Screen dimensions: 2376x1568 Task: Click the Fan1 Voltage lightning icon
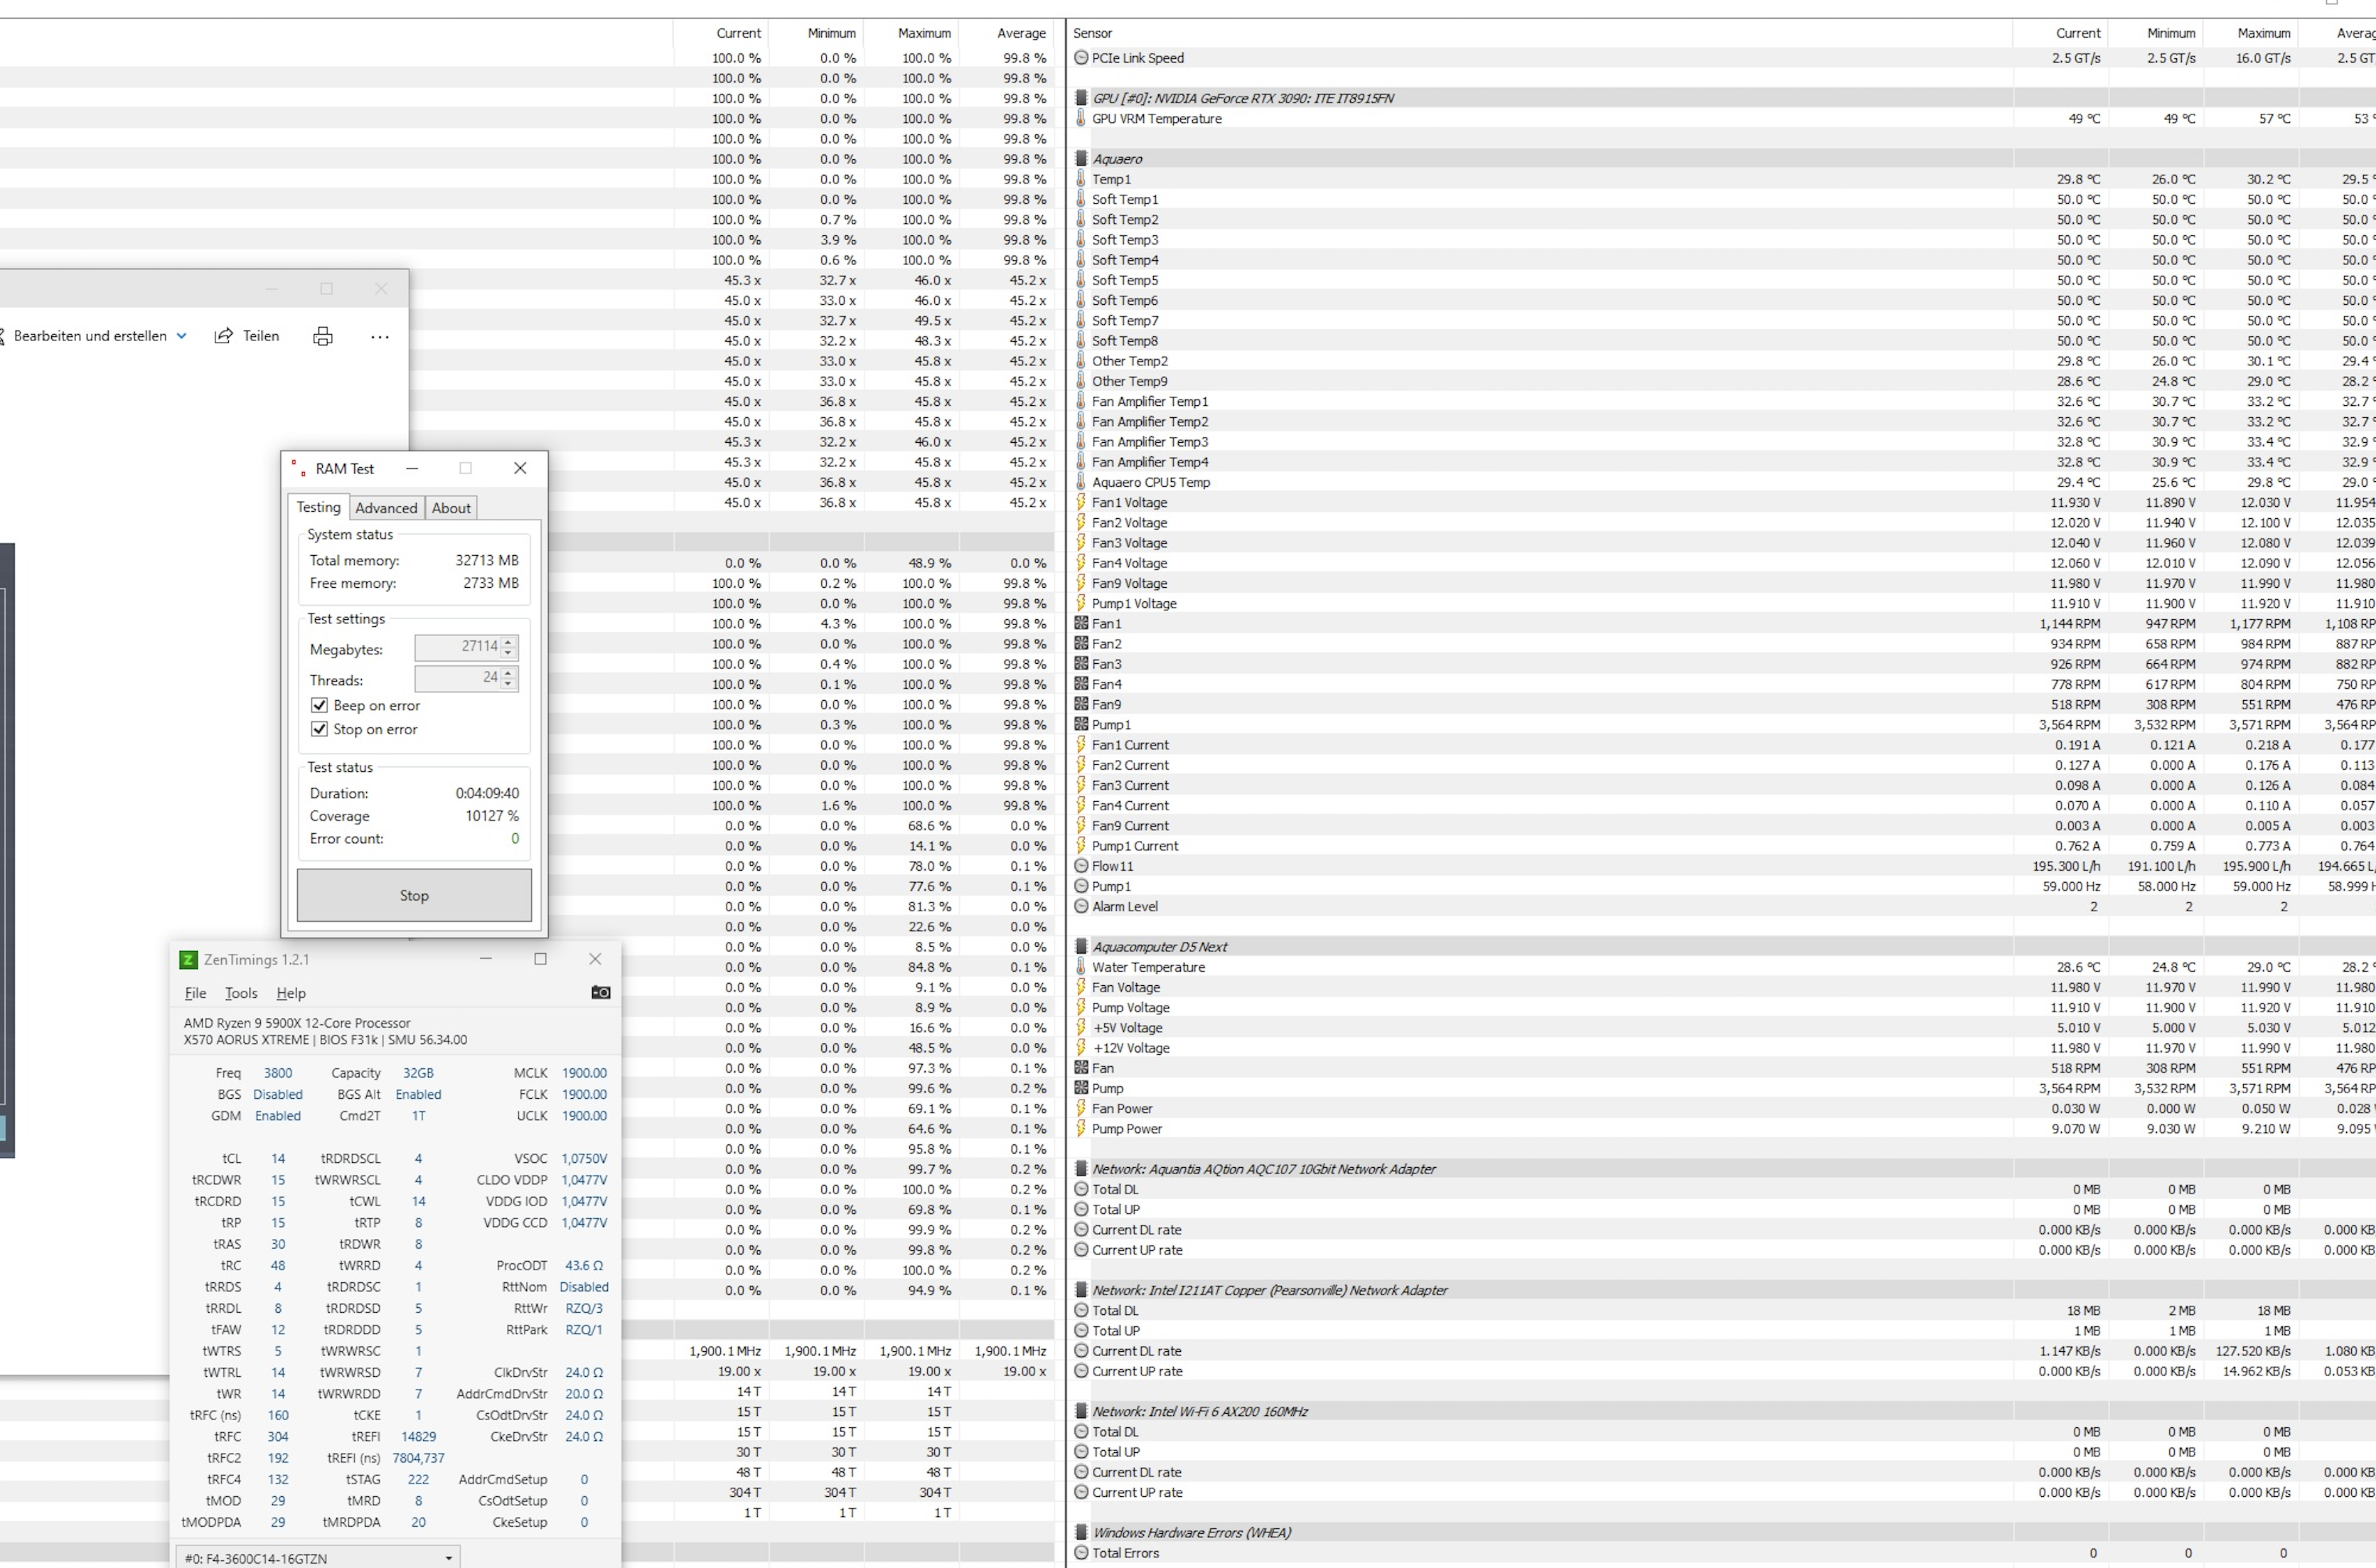tap(1081, 502)
